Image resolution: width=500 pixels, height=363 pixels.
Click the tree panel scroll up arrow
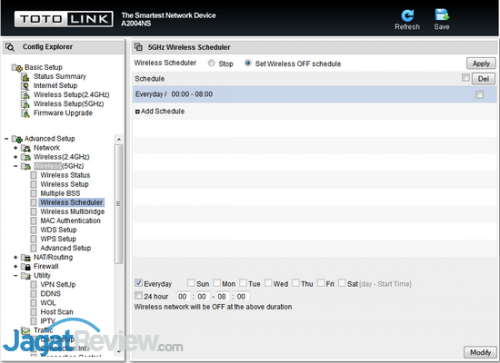pos(119,139)
